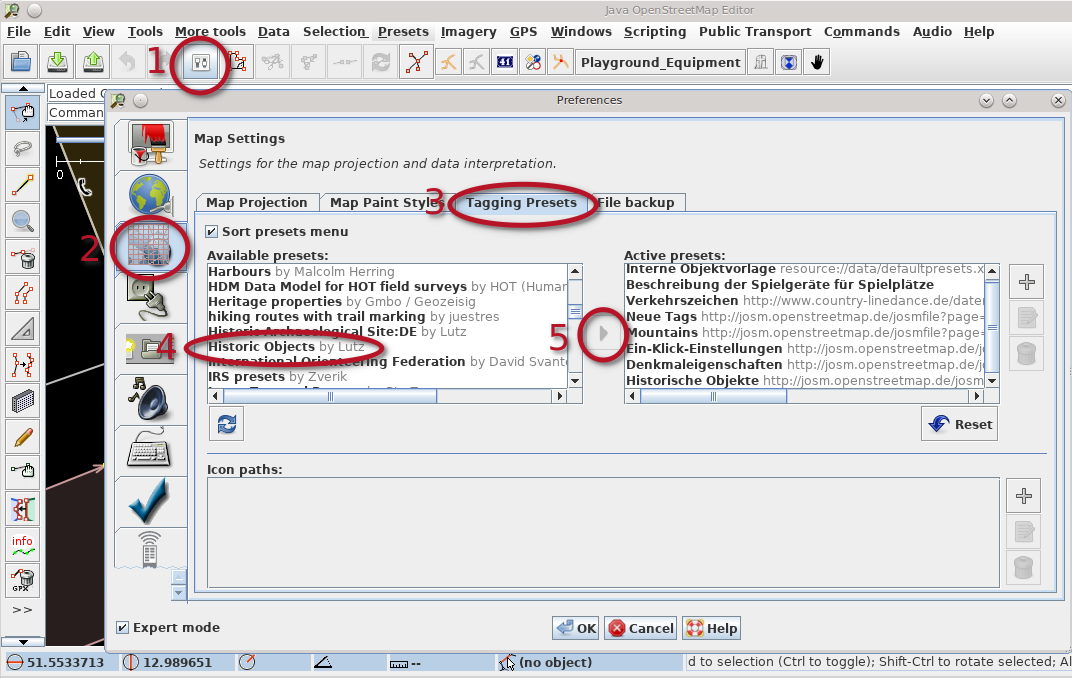Image resolution: width=1072 pixels, height=678 pixels.
Task: Click OK to confirm preferences
Action: pyautogui.click(x=576, y=628)
